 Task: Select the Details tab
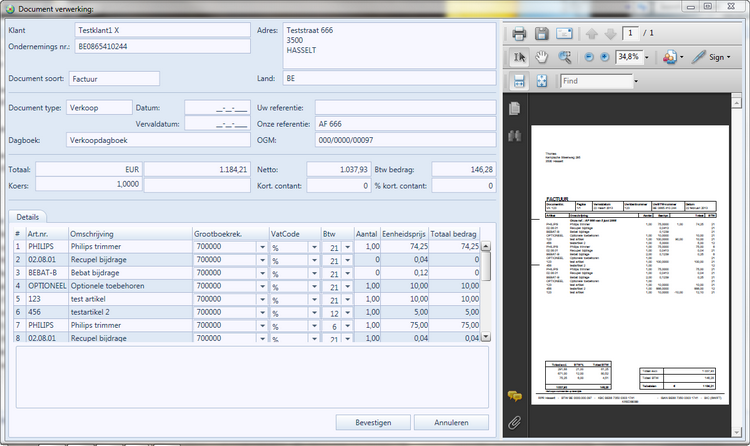(x=27, y=217)
